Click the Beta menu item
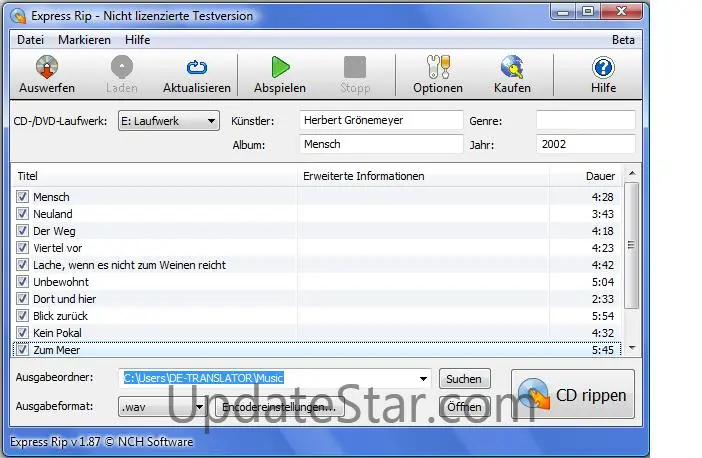 pyautogui.click(x=623, y=40)
